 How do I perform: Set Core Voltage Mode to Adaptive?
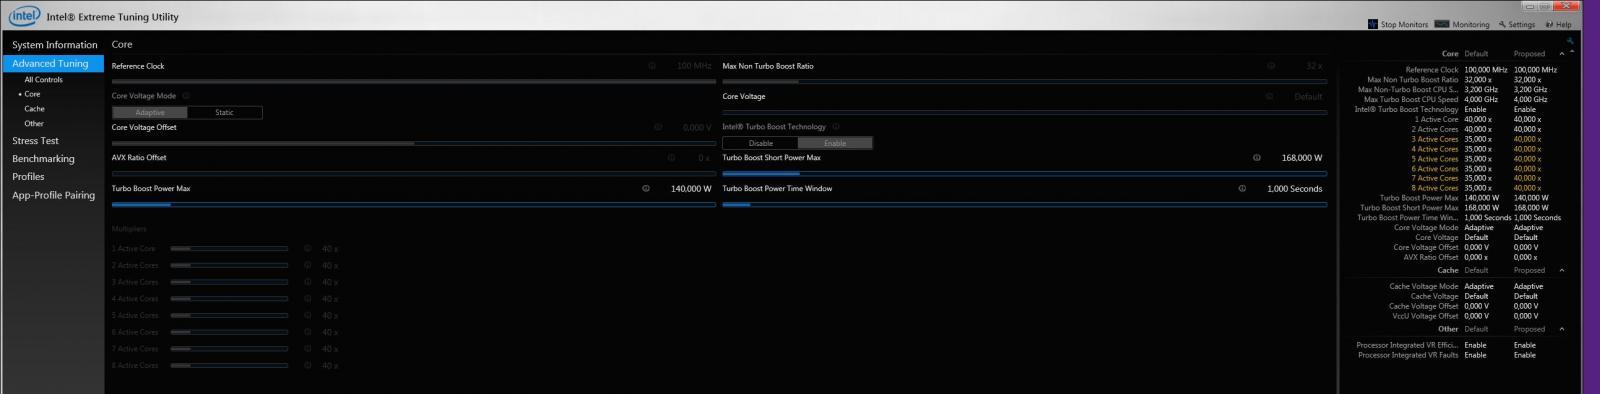point(150,113)
